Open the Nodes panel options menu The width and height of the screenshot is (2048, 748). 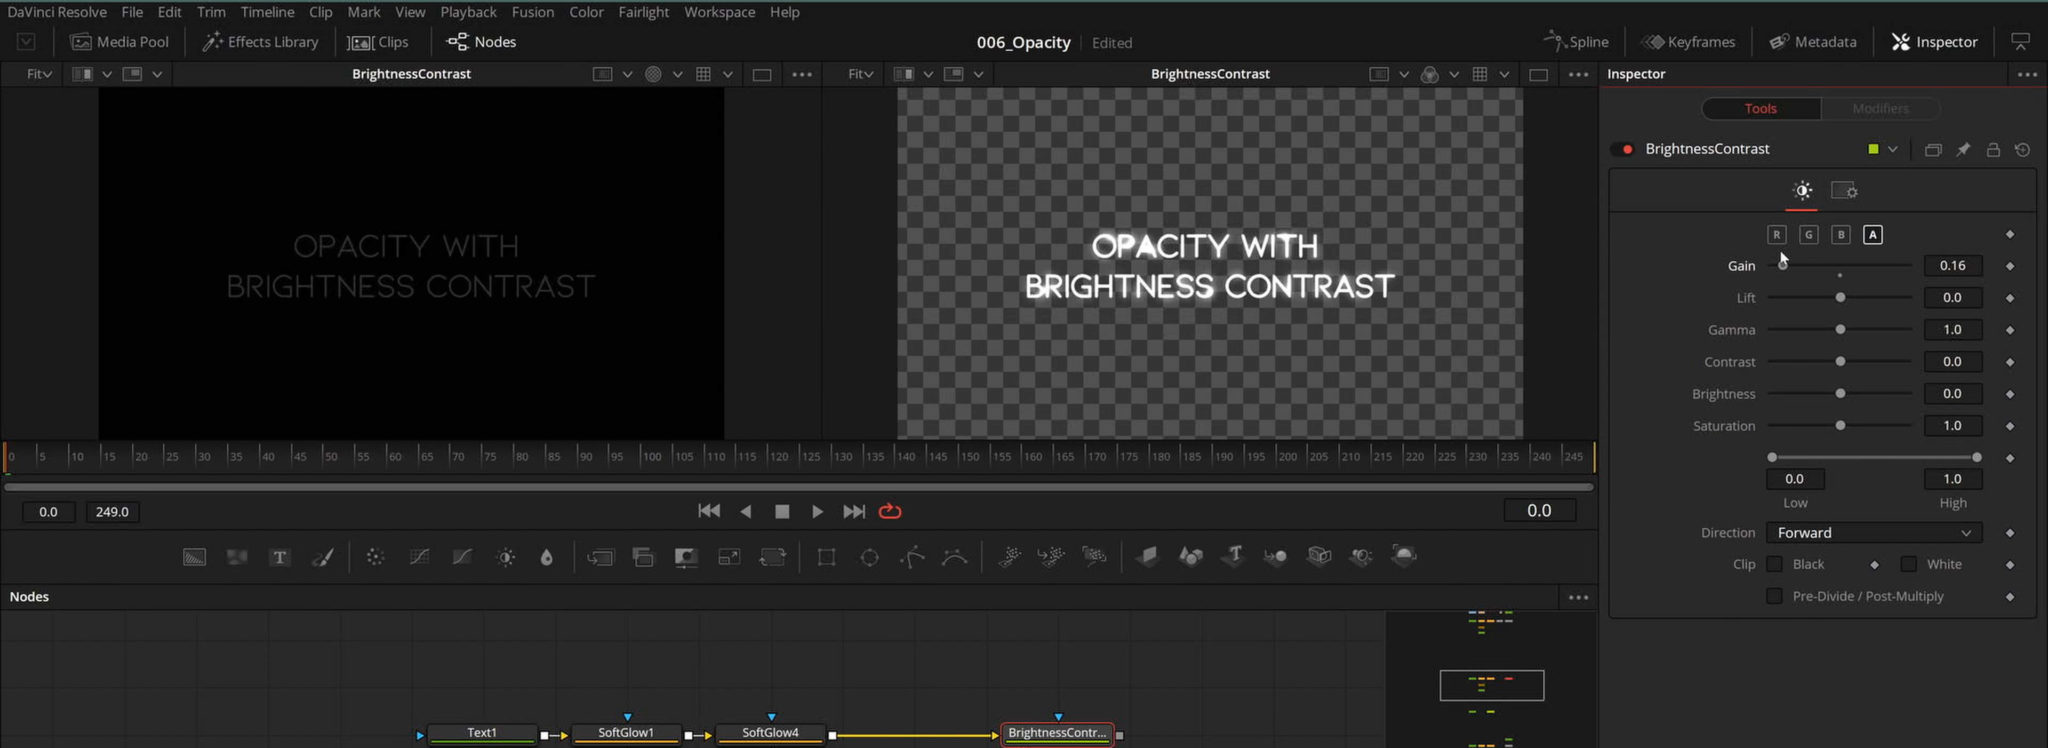tap(1578, 597)
